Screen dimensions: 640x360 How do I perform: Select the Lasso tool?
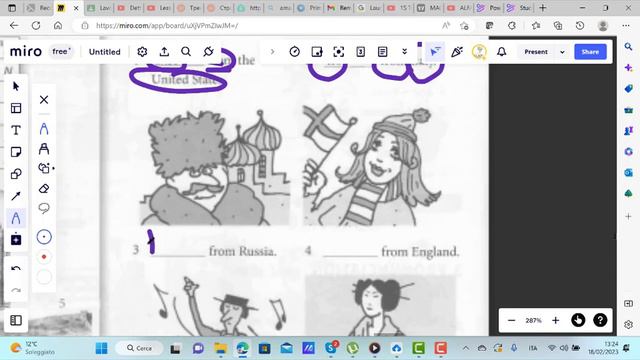pyautogui.click(x=44, y=209)
